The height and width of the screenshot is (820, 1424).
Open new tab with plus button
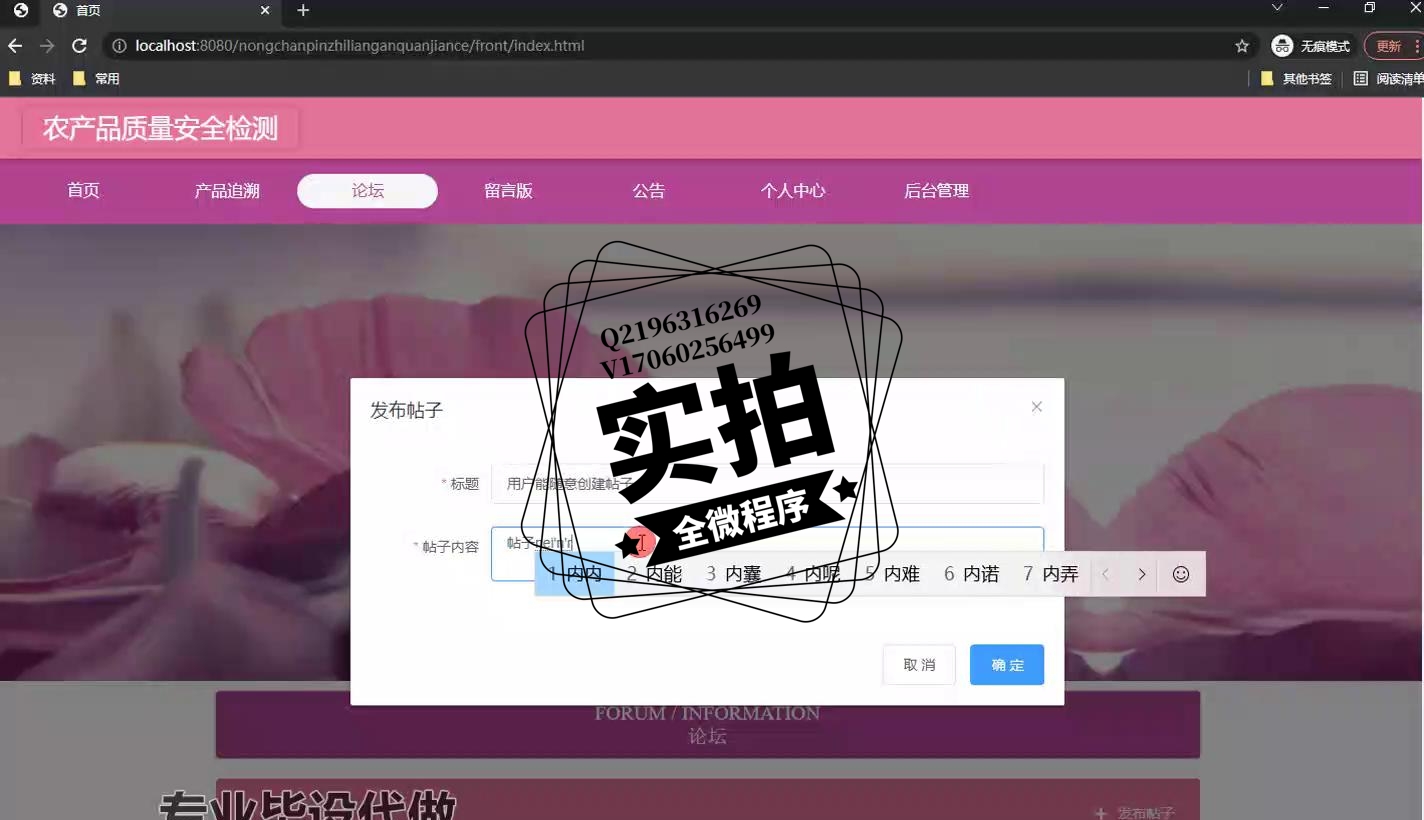point(303,10)
